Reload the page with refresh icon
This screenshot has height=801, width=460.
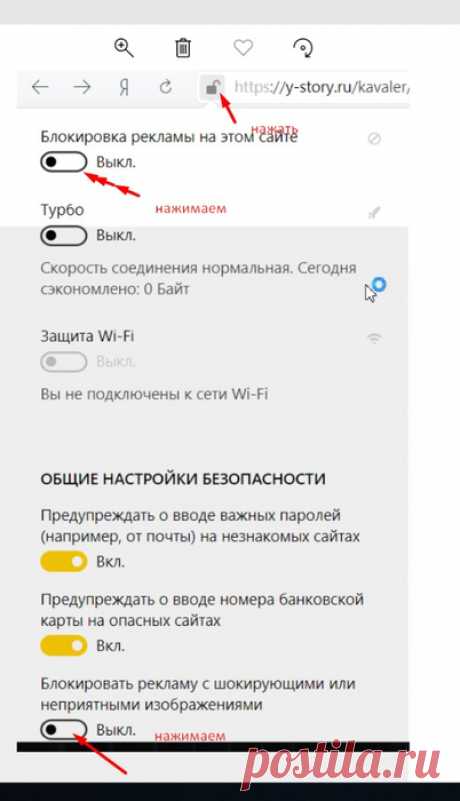click(166, 87)
